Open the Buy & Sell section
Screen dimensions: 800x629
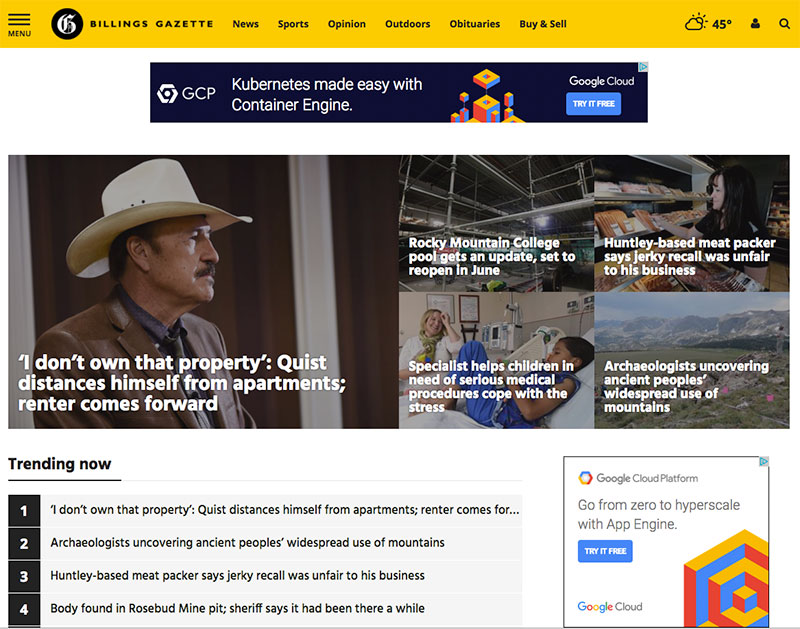pyautogui.click(x=543, y=24)
